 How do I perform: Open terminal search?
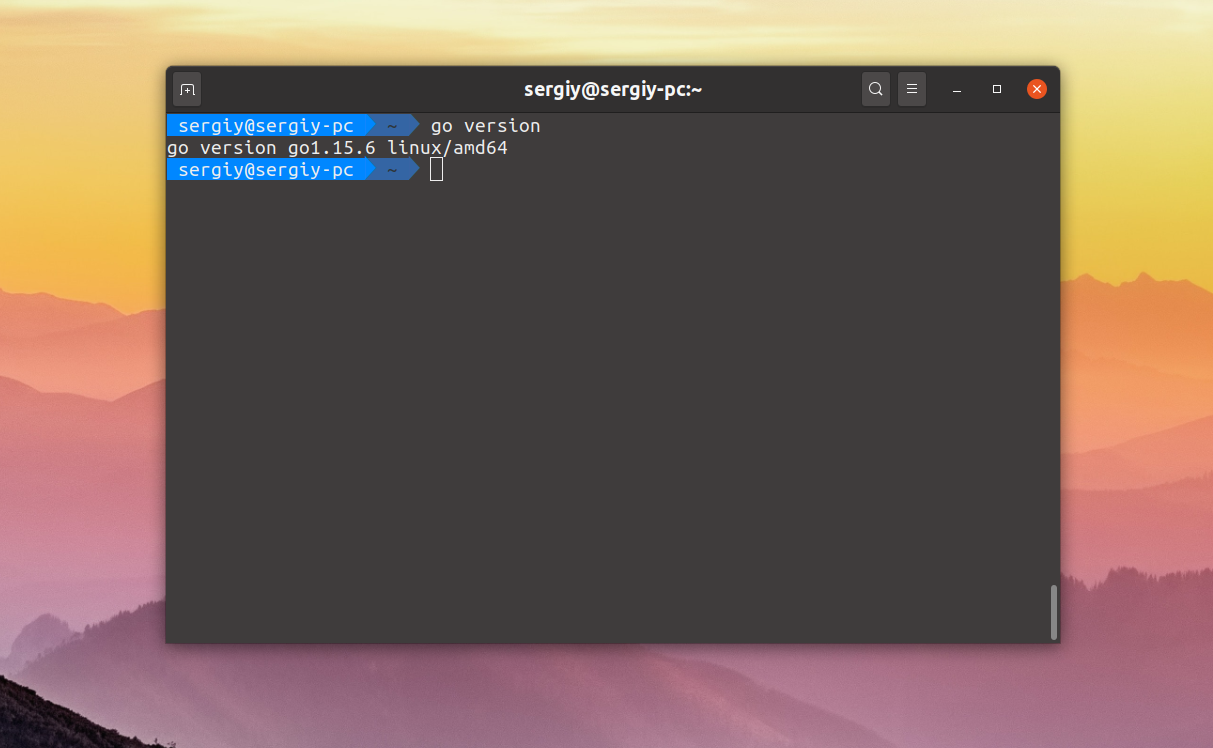click(x=876, y=89)
